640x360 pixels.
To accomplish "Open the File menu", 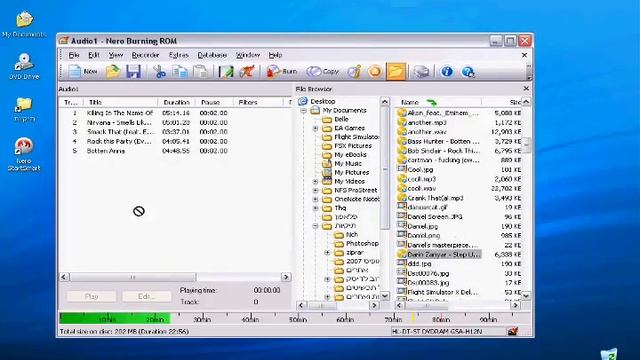I will [x=74, y=55].
